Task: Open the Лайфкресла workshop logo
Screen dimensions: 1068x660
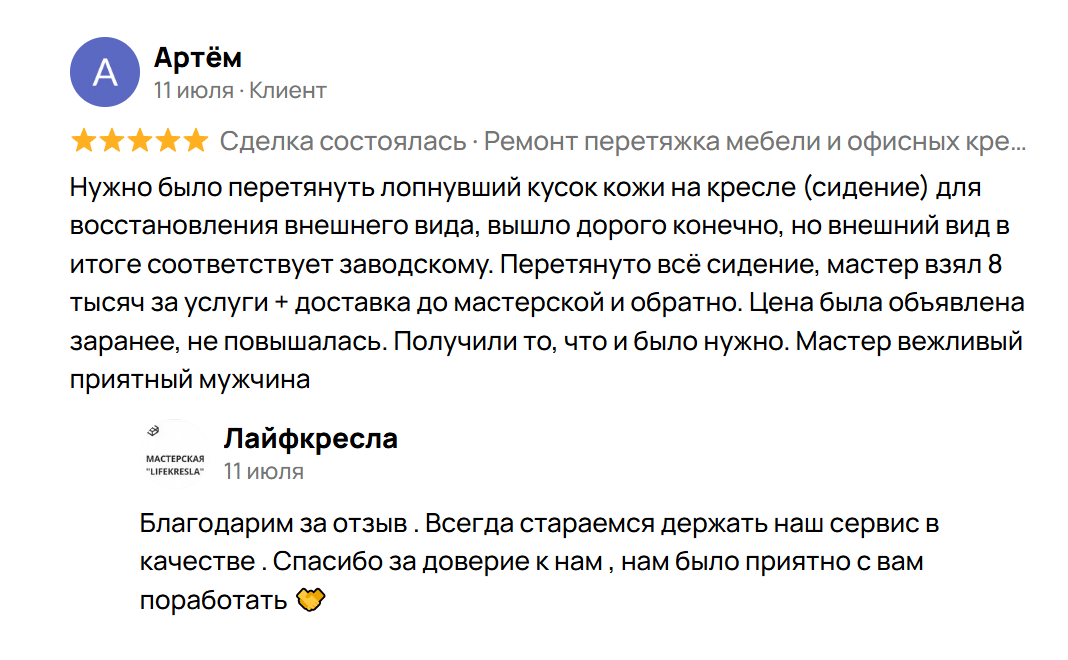Action: pos(175,454)
